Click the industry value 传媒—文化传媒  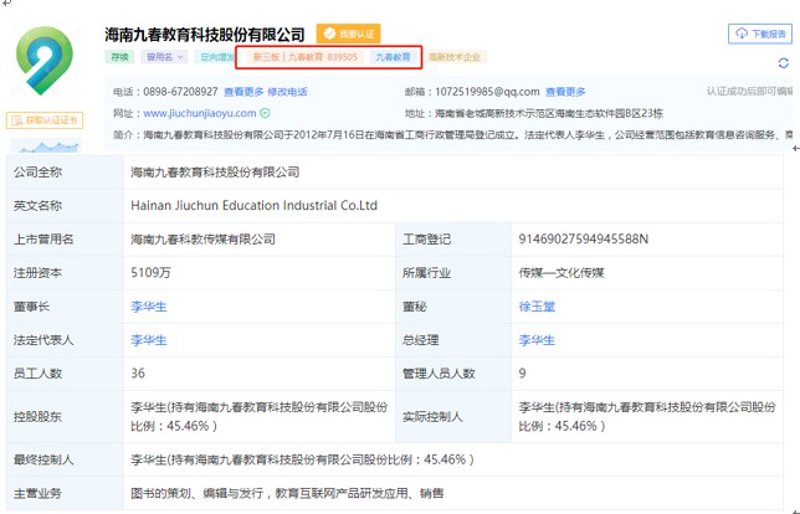coord(561,273)
